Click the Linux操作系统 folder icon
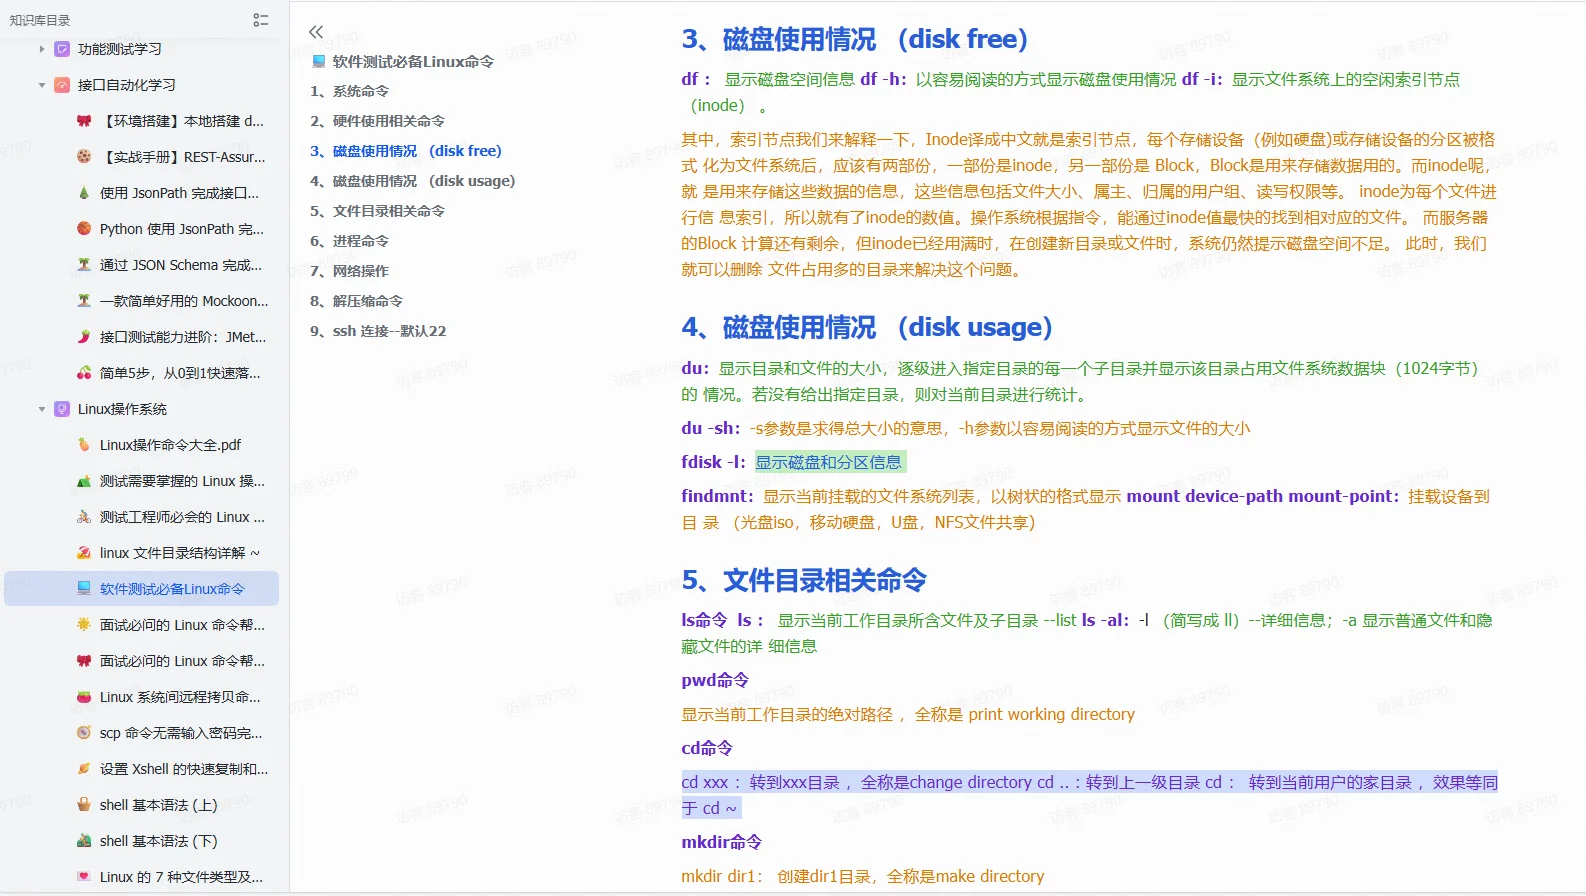The image size is (1586, 896). click(62, 409)
